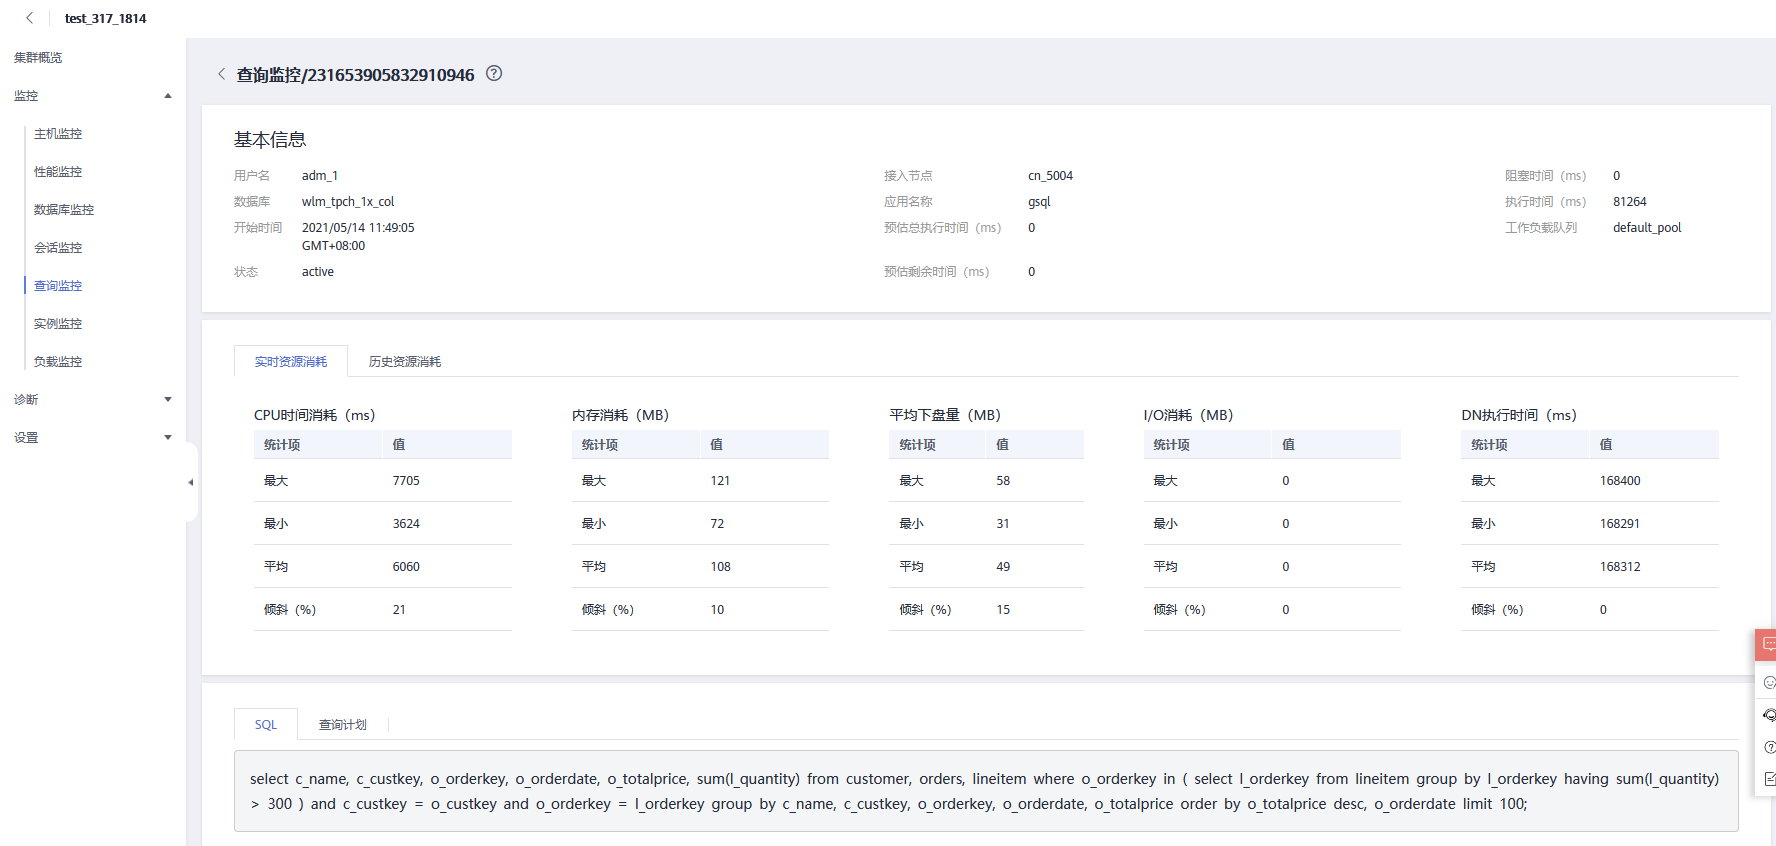This screenshot has width=1776, height=846.
Task: Click the spill-to-disk skew value 15
Action: pyautogui.click(x=1003, y=610)
